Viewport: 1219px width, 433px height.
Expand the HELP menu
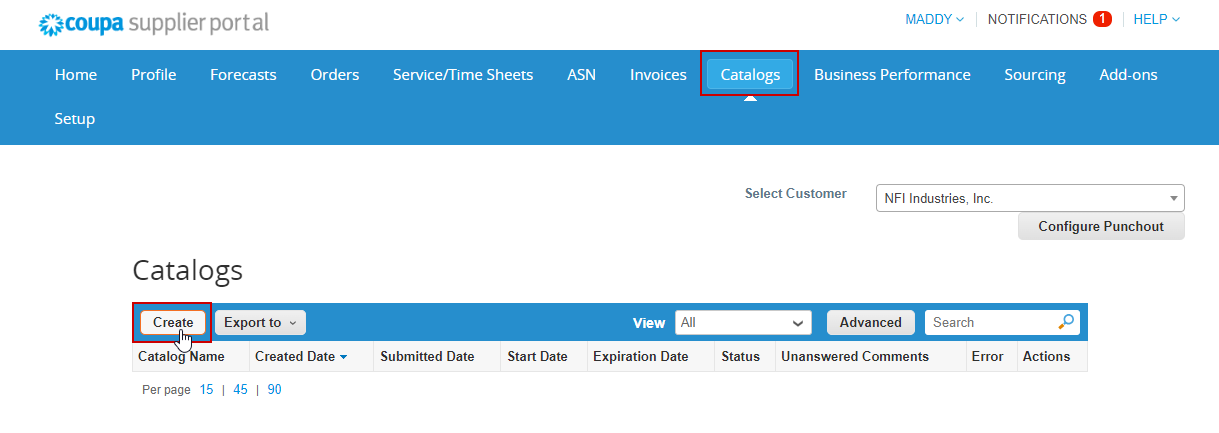(x=1156, y=19)
